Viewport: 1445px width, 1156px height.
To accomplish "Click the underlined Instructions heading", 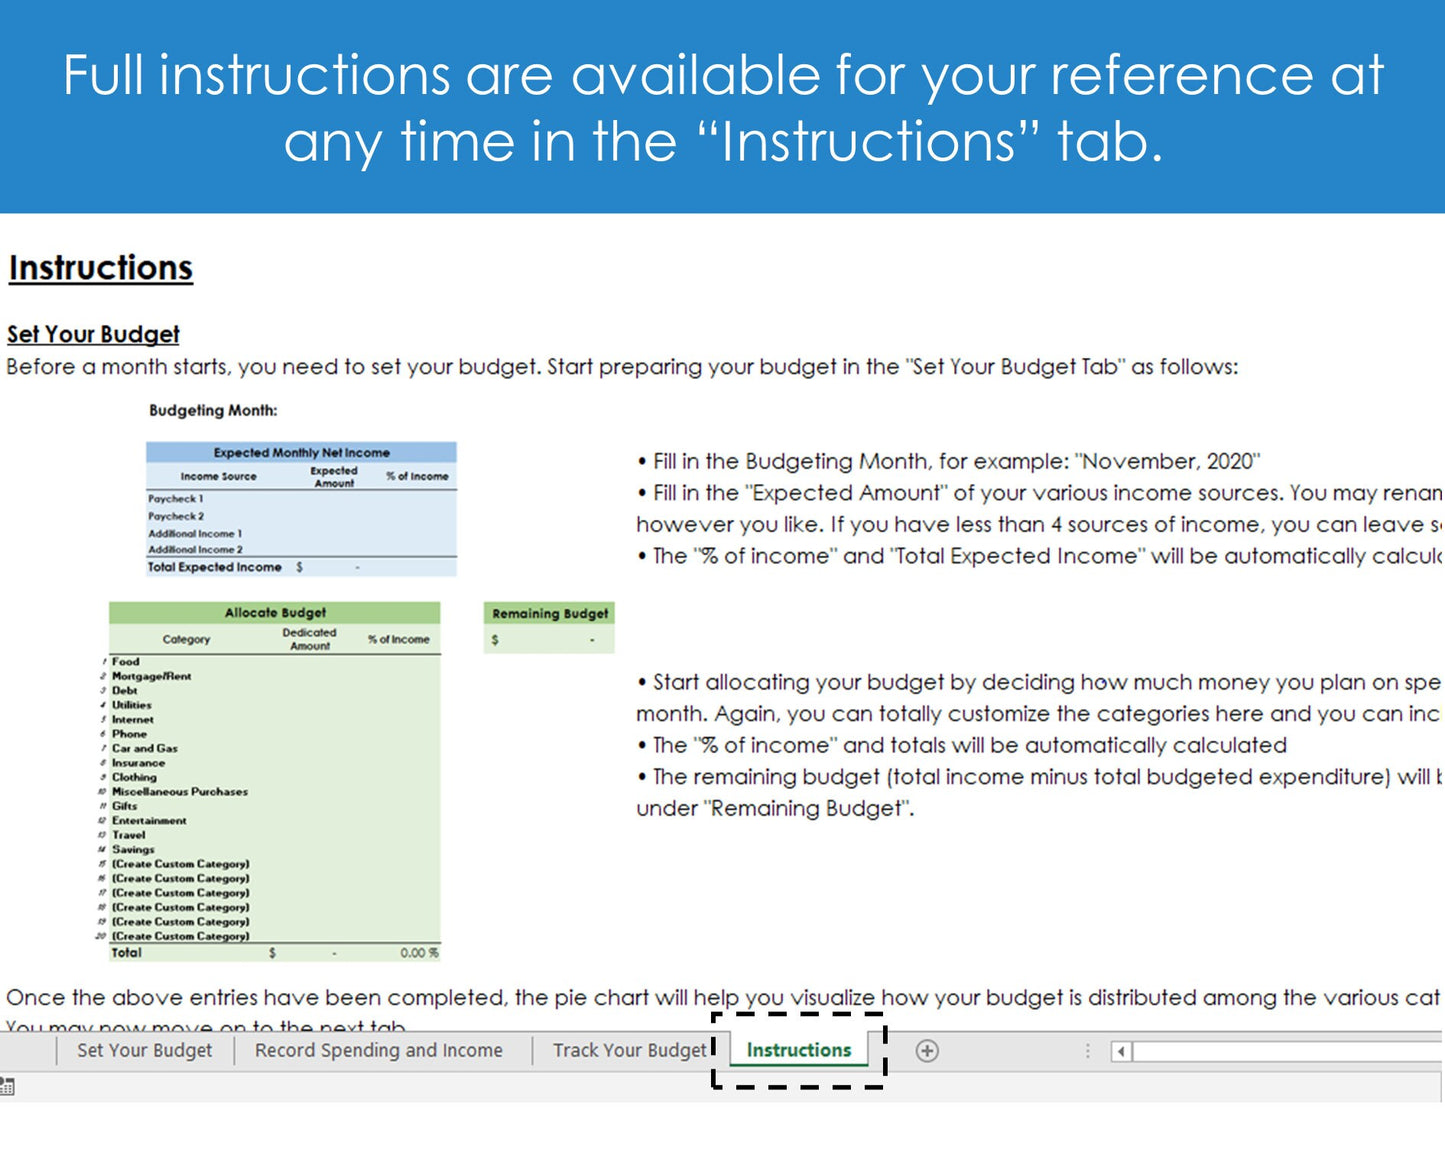I will point(101,268).
